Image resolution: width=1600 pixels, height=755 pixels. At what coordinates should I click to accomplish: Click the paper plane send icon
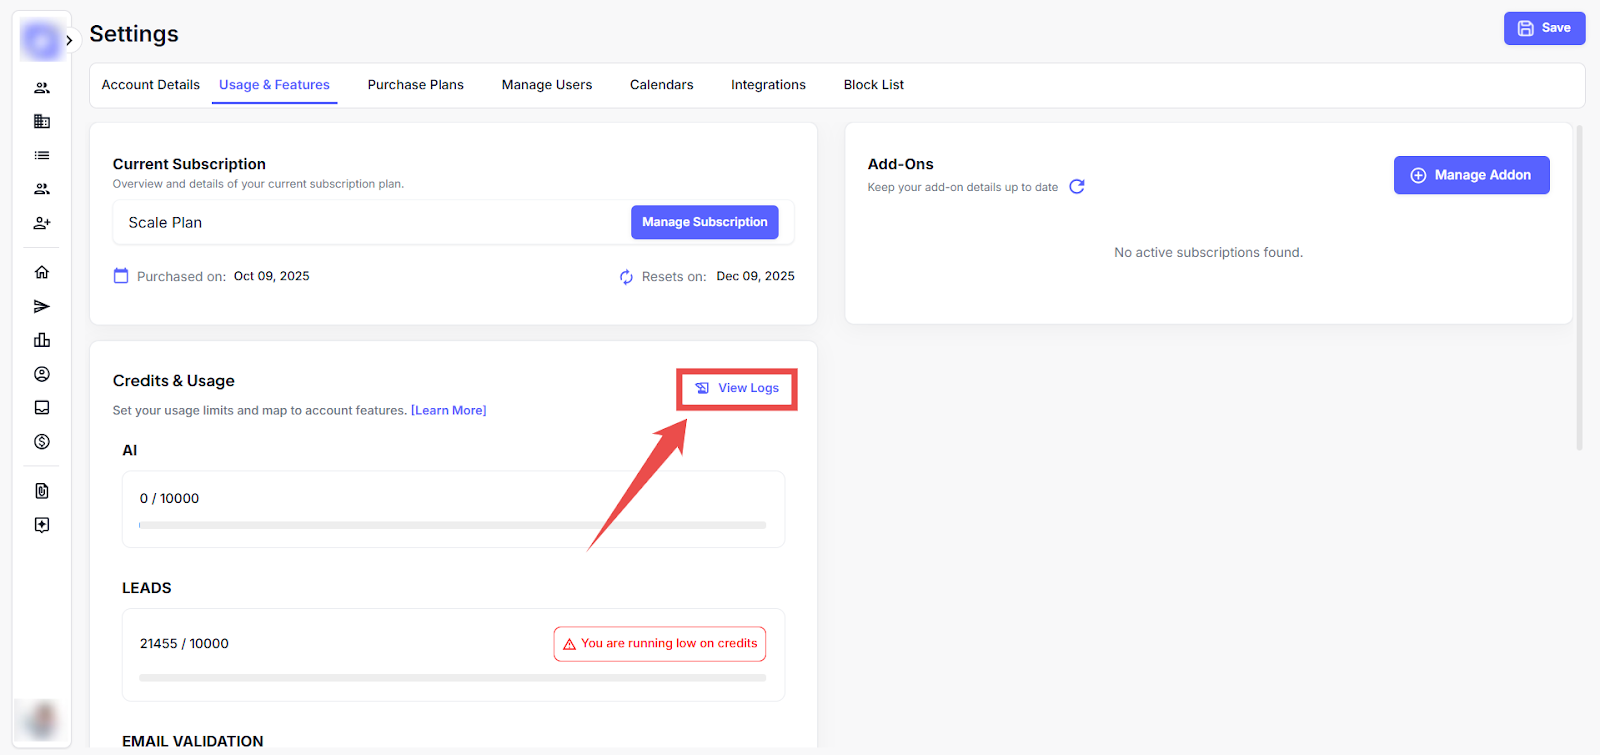pyautogui.click(x=42, y=306)
